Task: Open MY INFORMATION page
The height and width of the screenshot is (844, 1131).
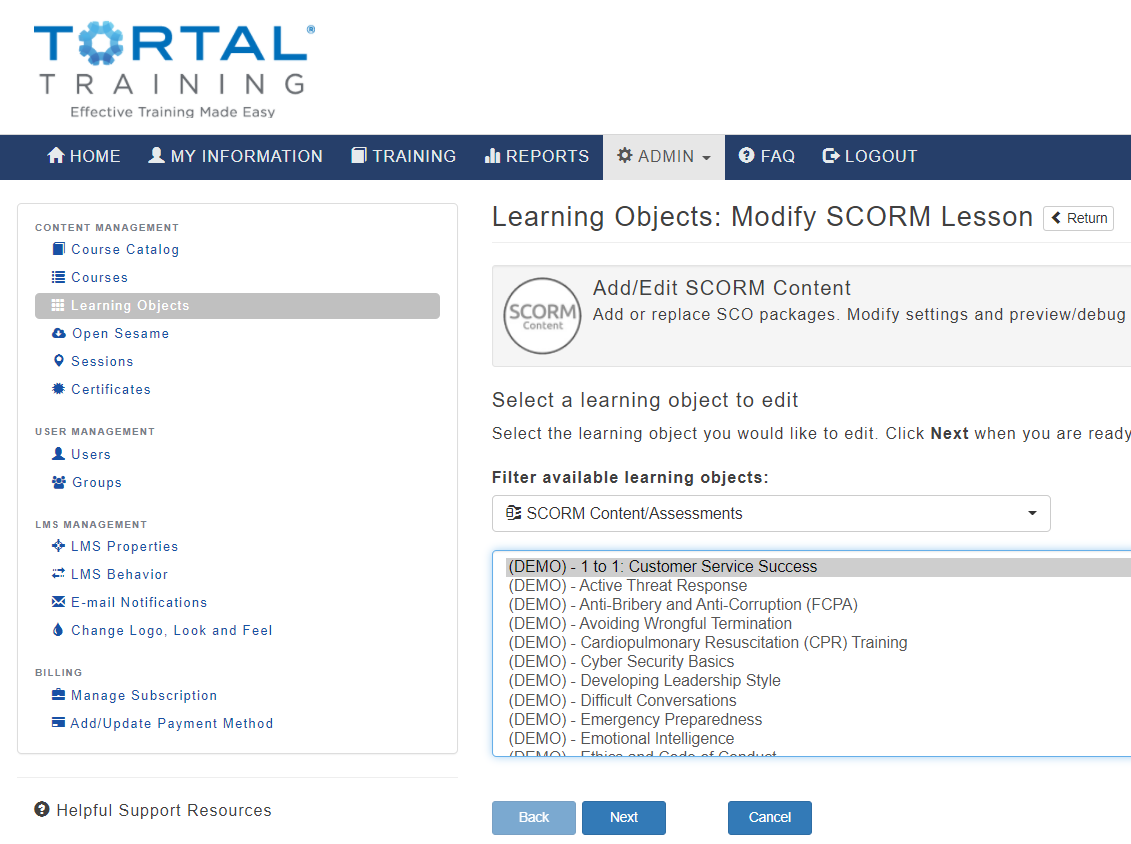Action: (236, 156)
